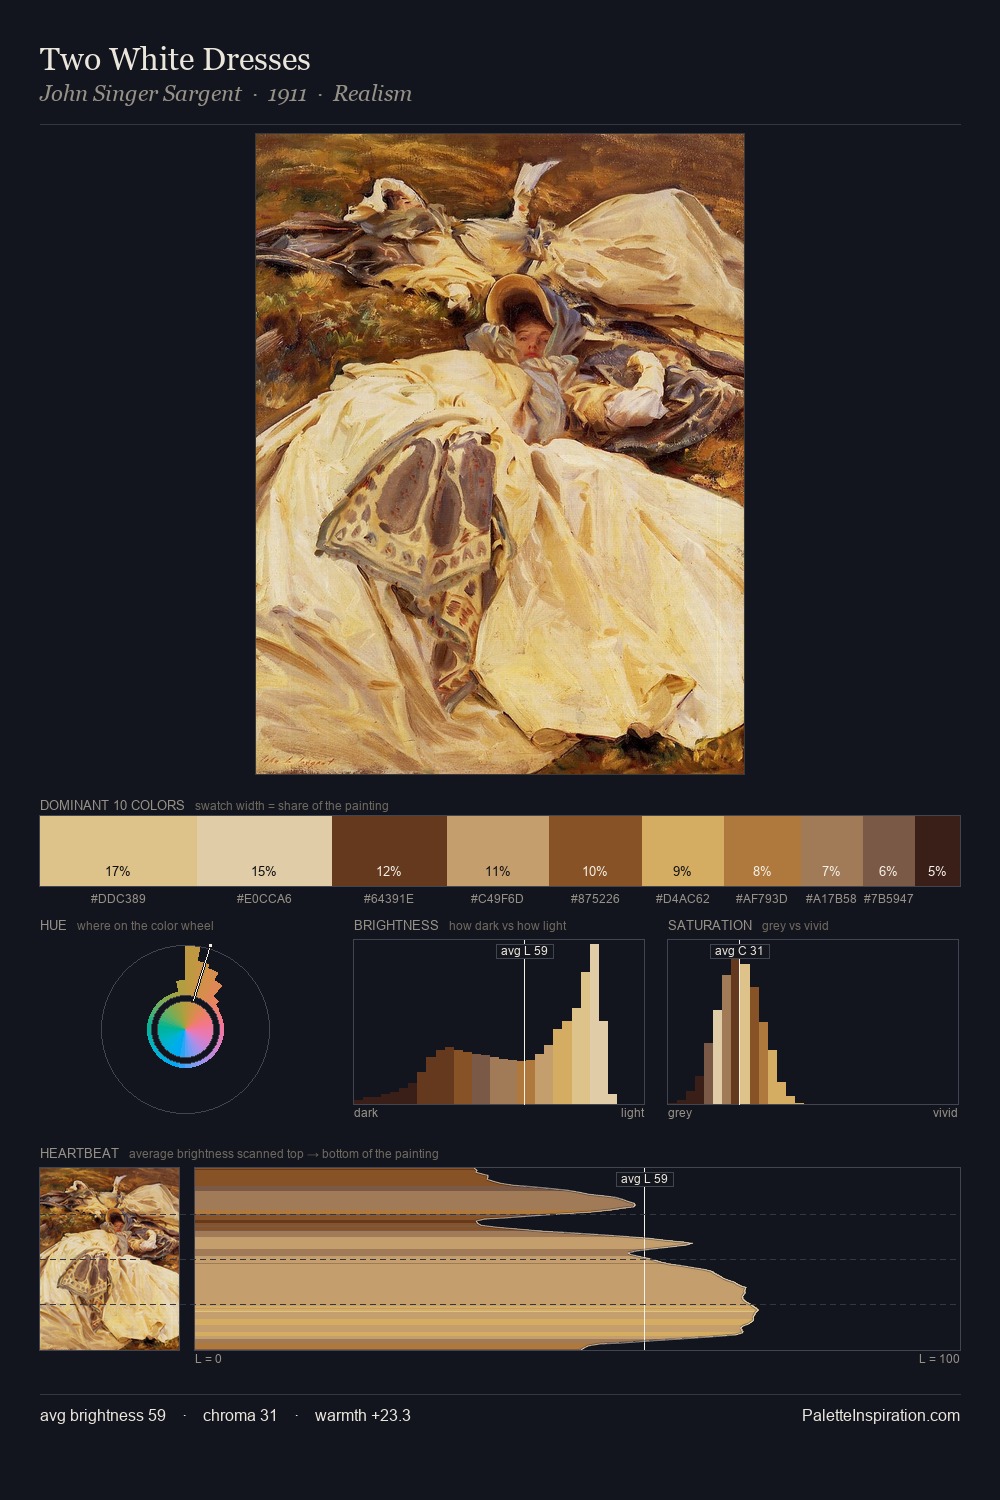Viewport: 1000px width, 1500px height.
Task: Pick the 12% dark brown swatch
Action: pyautogui.click(x=389, y=851)
